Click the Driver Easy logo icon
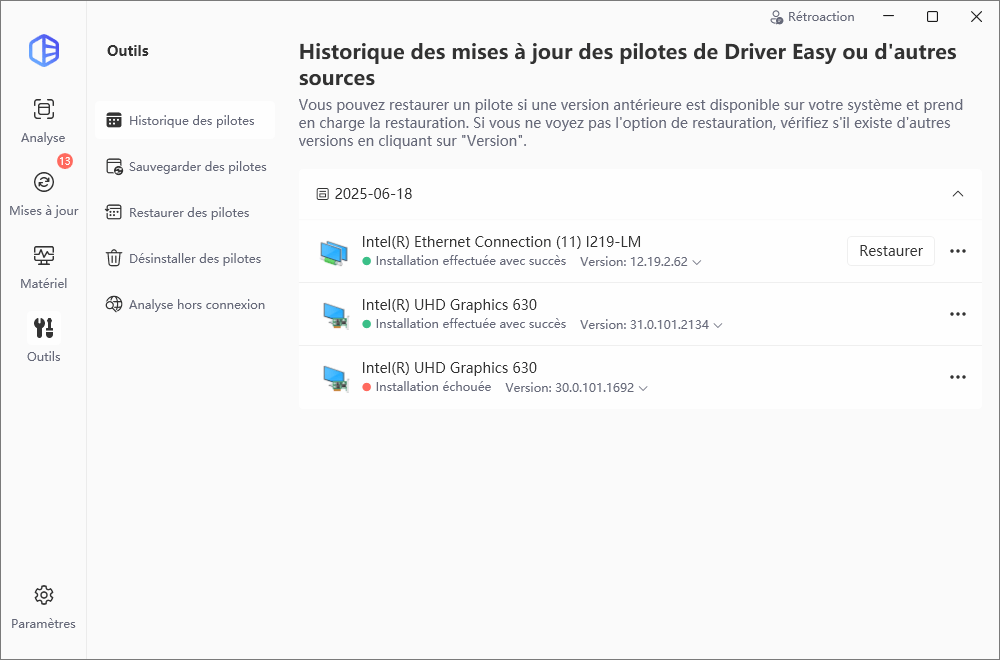 pyautogui.click(x=44, y=51)
